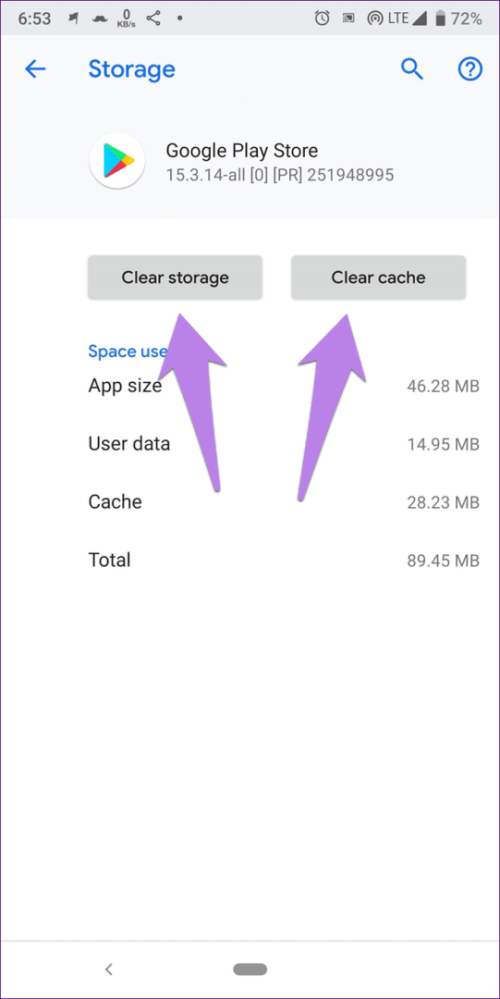The height and width of the screenshot is (999, 500).
Task: Tap the home pill in navigation bar
Action: [250, 970]
